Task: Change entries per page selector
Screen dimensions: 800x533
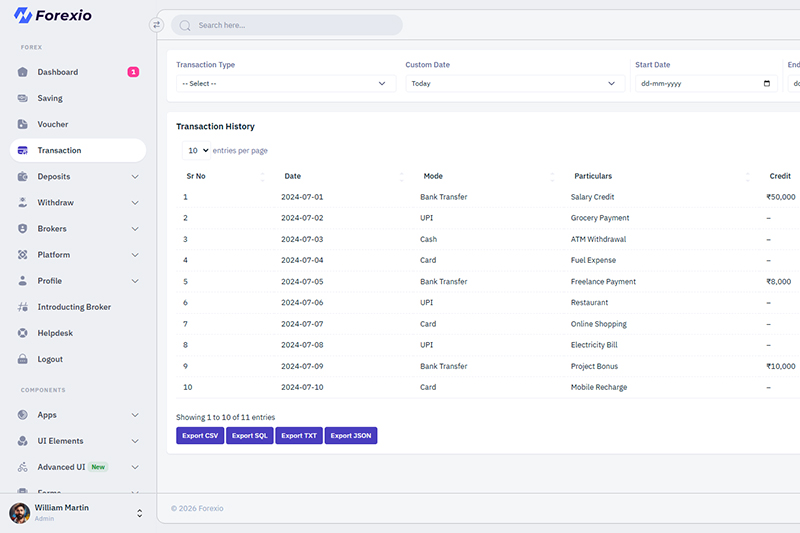Action: [196, 150]
